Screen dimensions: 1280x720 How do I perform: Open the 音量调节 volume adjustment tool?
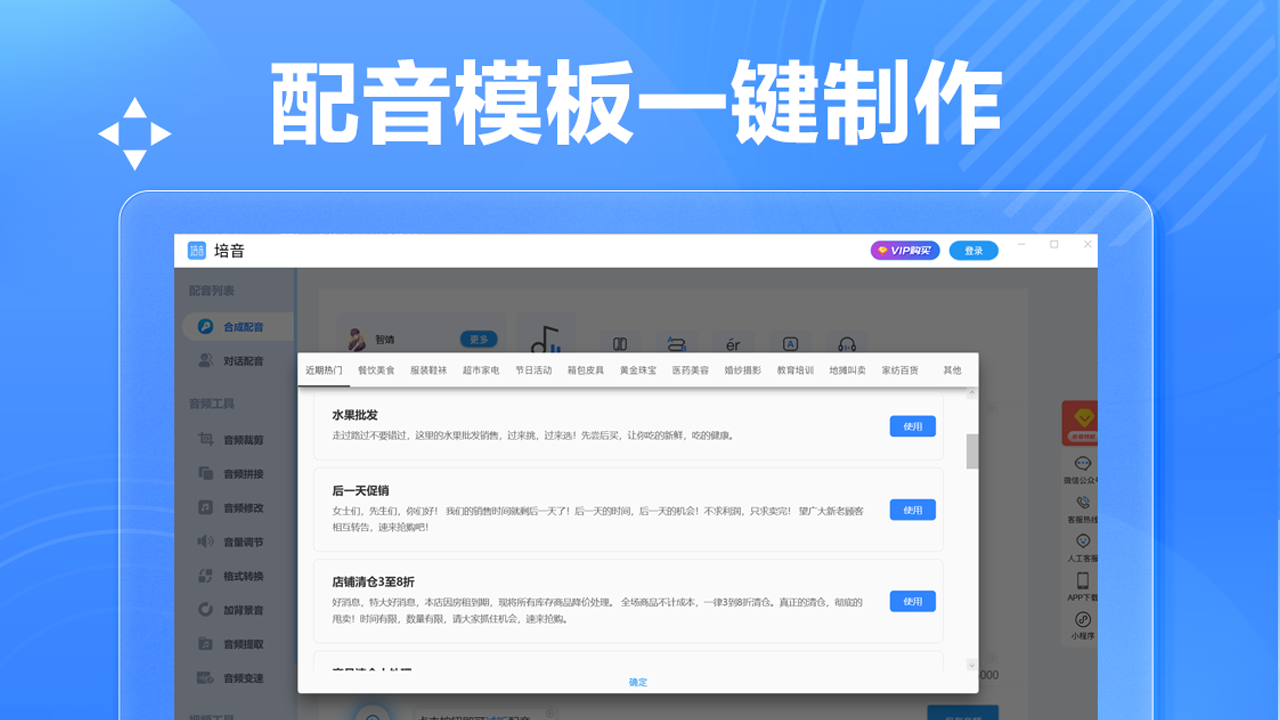click(243, 543)
